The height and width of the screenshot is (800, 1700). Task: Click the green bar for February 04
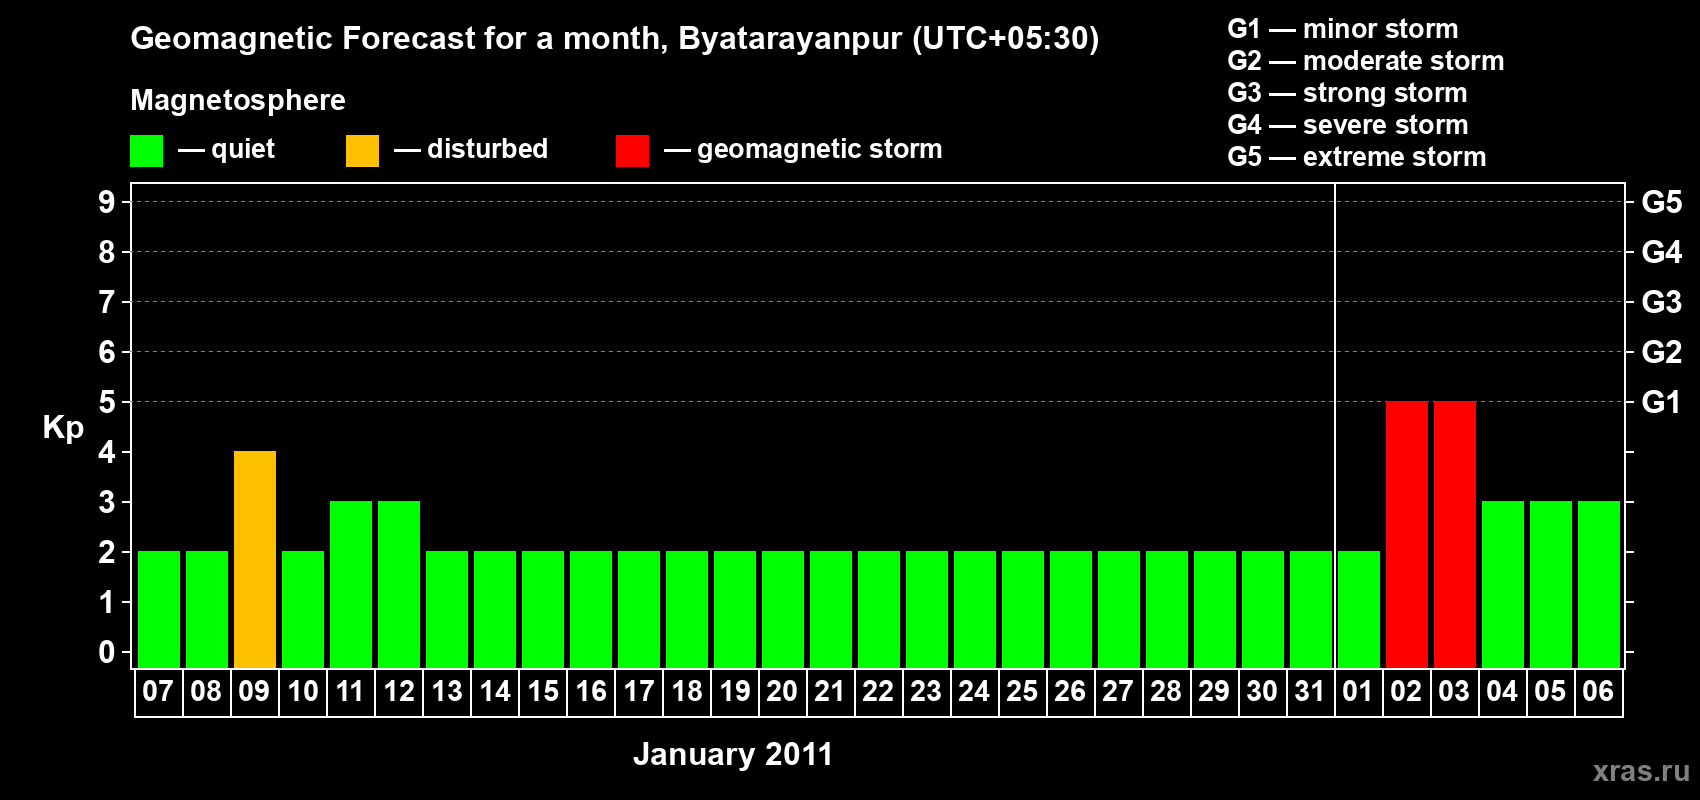click(x=1503, y=585)
